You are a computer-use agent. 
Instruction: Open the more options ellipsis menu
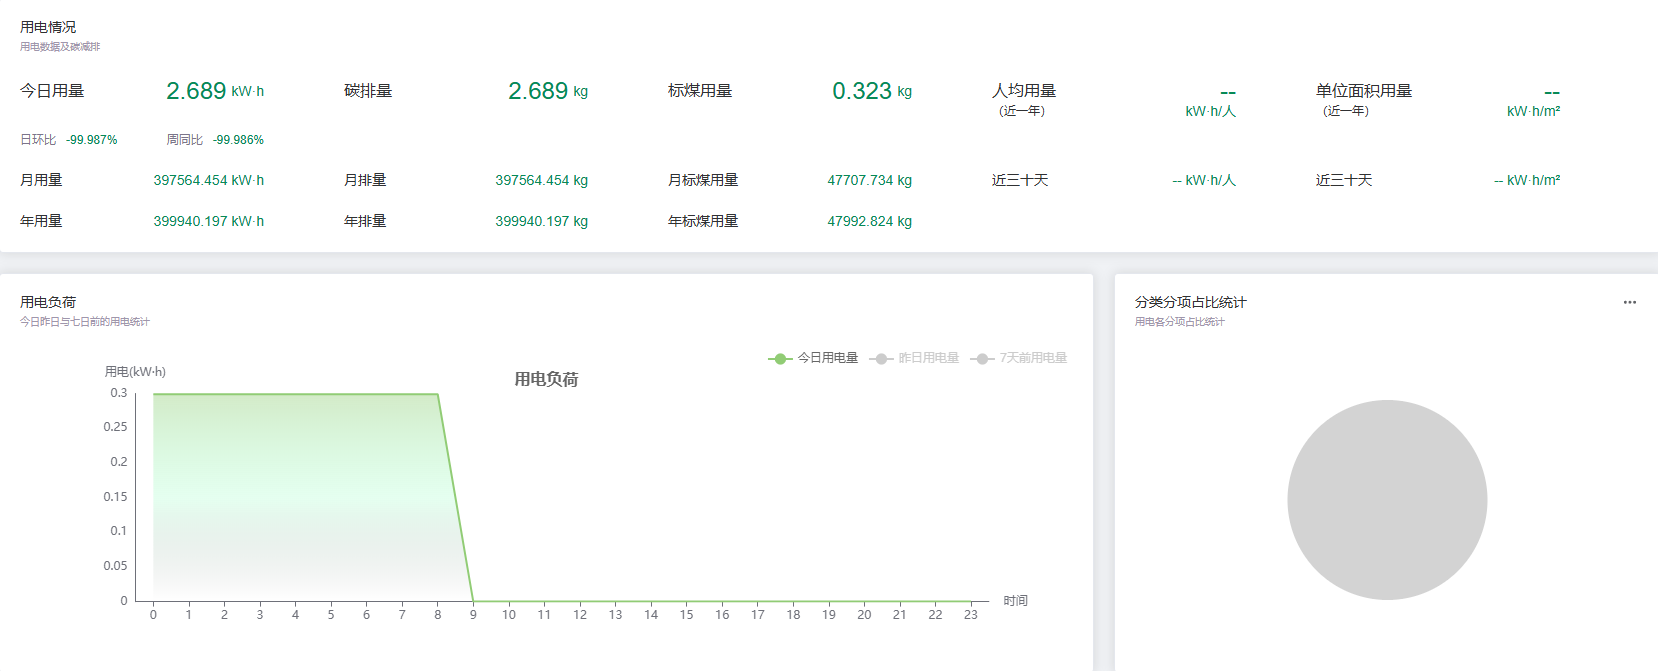[x=1630, y=302]
